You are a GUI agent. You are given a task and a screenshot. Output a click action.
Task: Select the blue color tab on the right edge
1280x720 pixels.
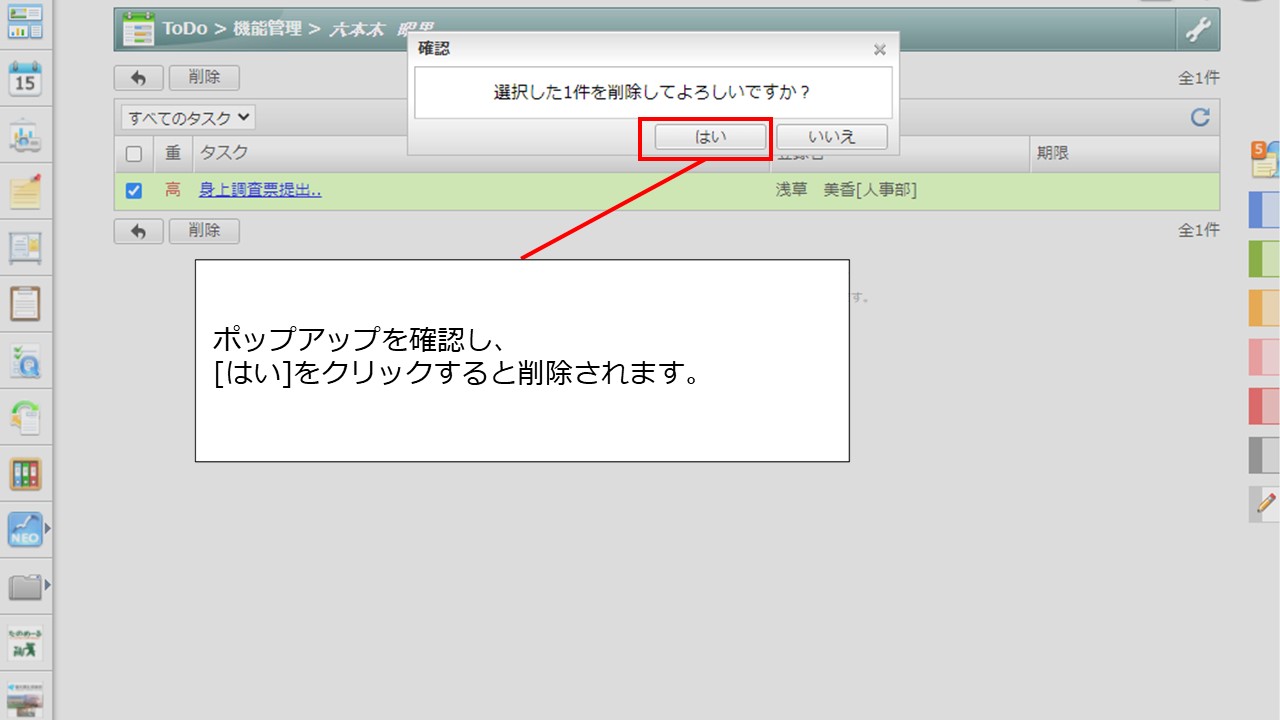click(x=1264, y=210)
